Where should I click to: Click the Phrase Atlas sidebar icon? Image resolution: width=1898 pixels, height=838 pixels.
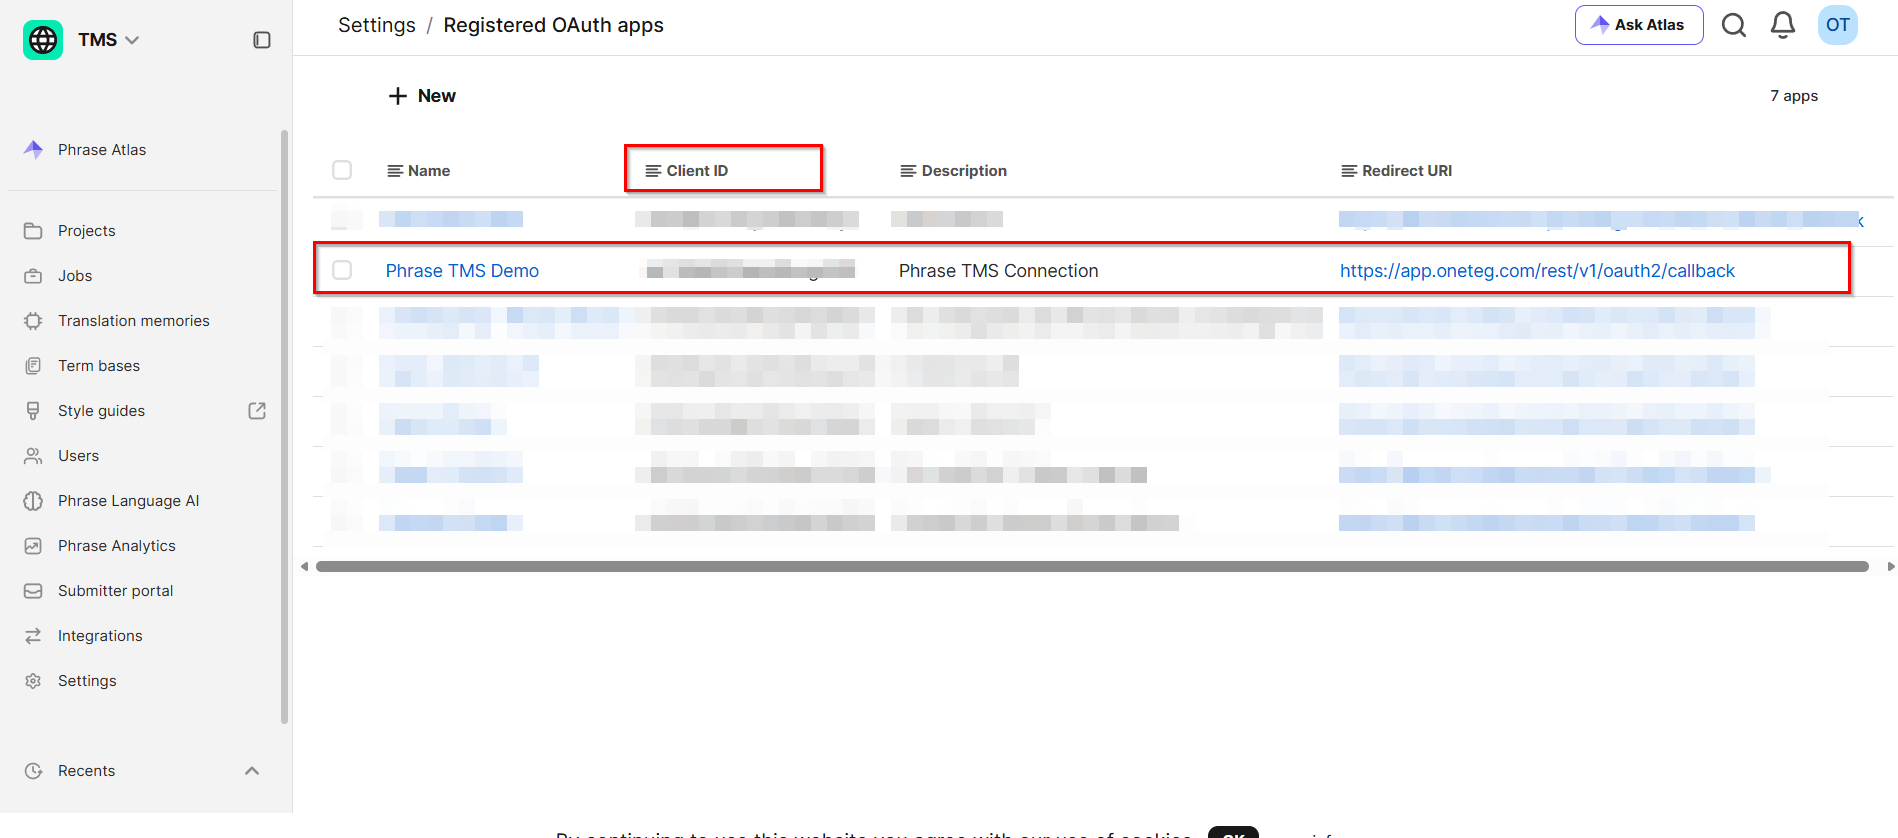point(33,150)
